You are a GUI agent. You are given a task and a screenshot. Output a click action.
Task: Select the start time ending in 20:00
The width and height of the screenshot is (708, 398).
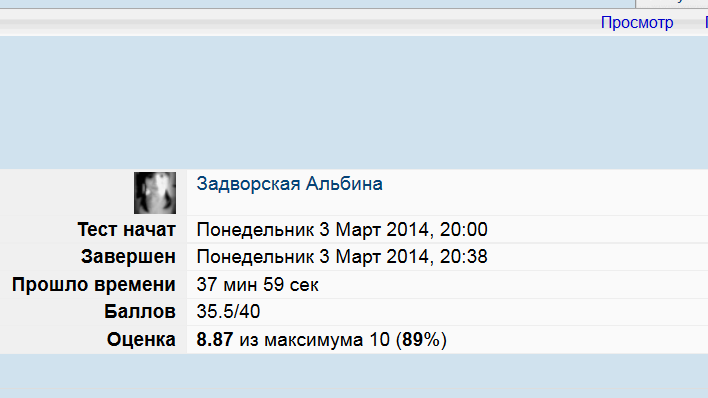point(342,229)
